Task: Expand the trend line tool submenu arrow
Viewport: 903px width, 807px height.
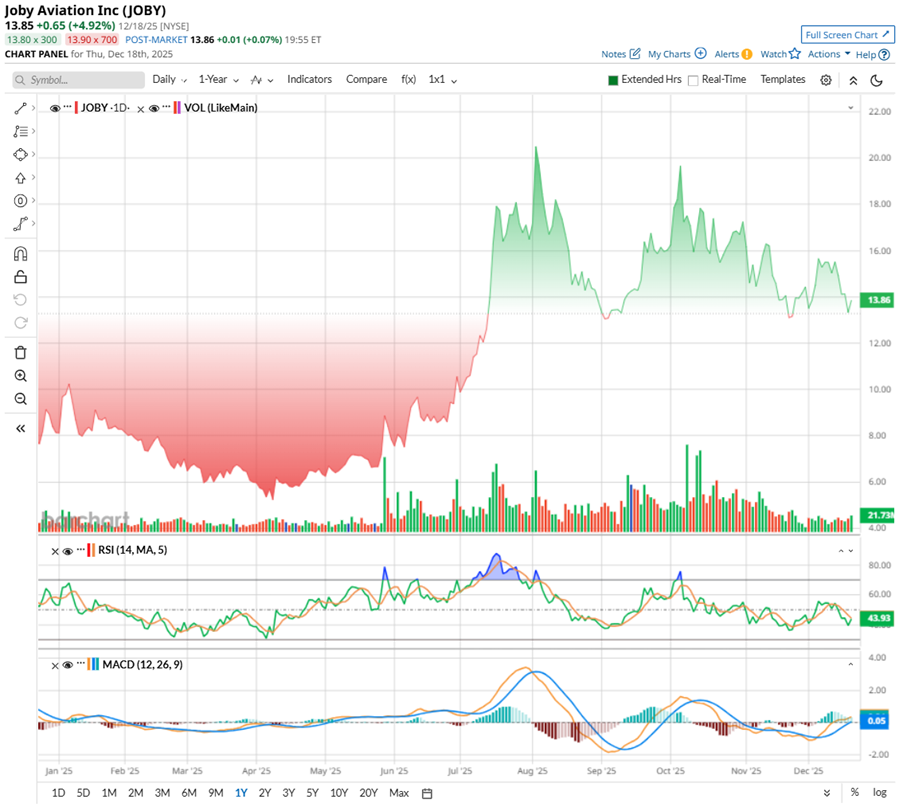Action: point(33,108)
